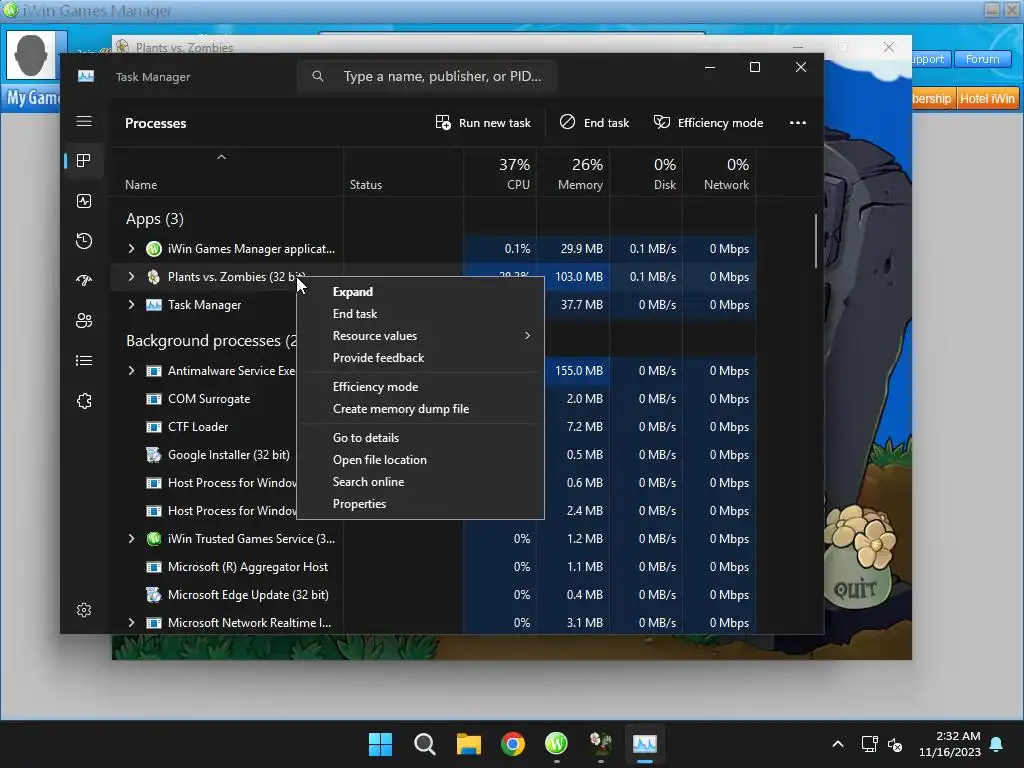The height and width of the screenshot is (768, 1024).
Task: Click End task in Task Manager toolbar
Action: pyautogui.click(x=594, y=123)
